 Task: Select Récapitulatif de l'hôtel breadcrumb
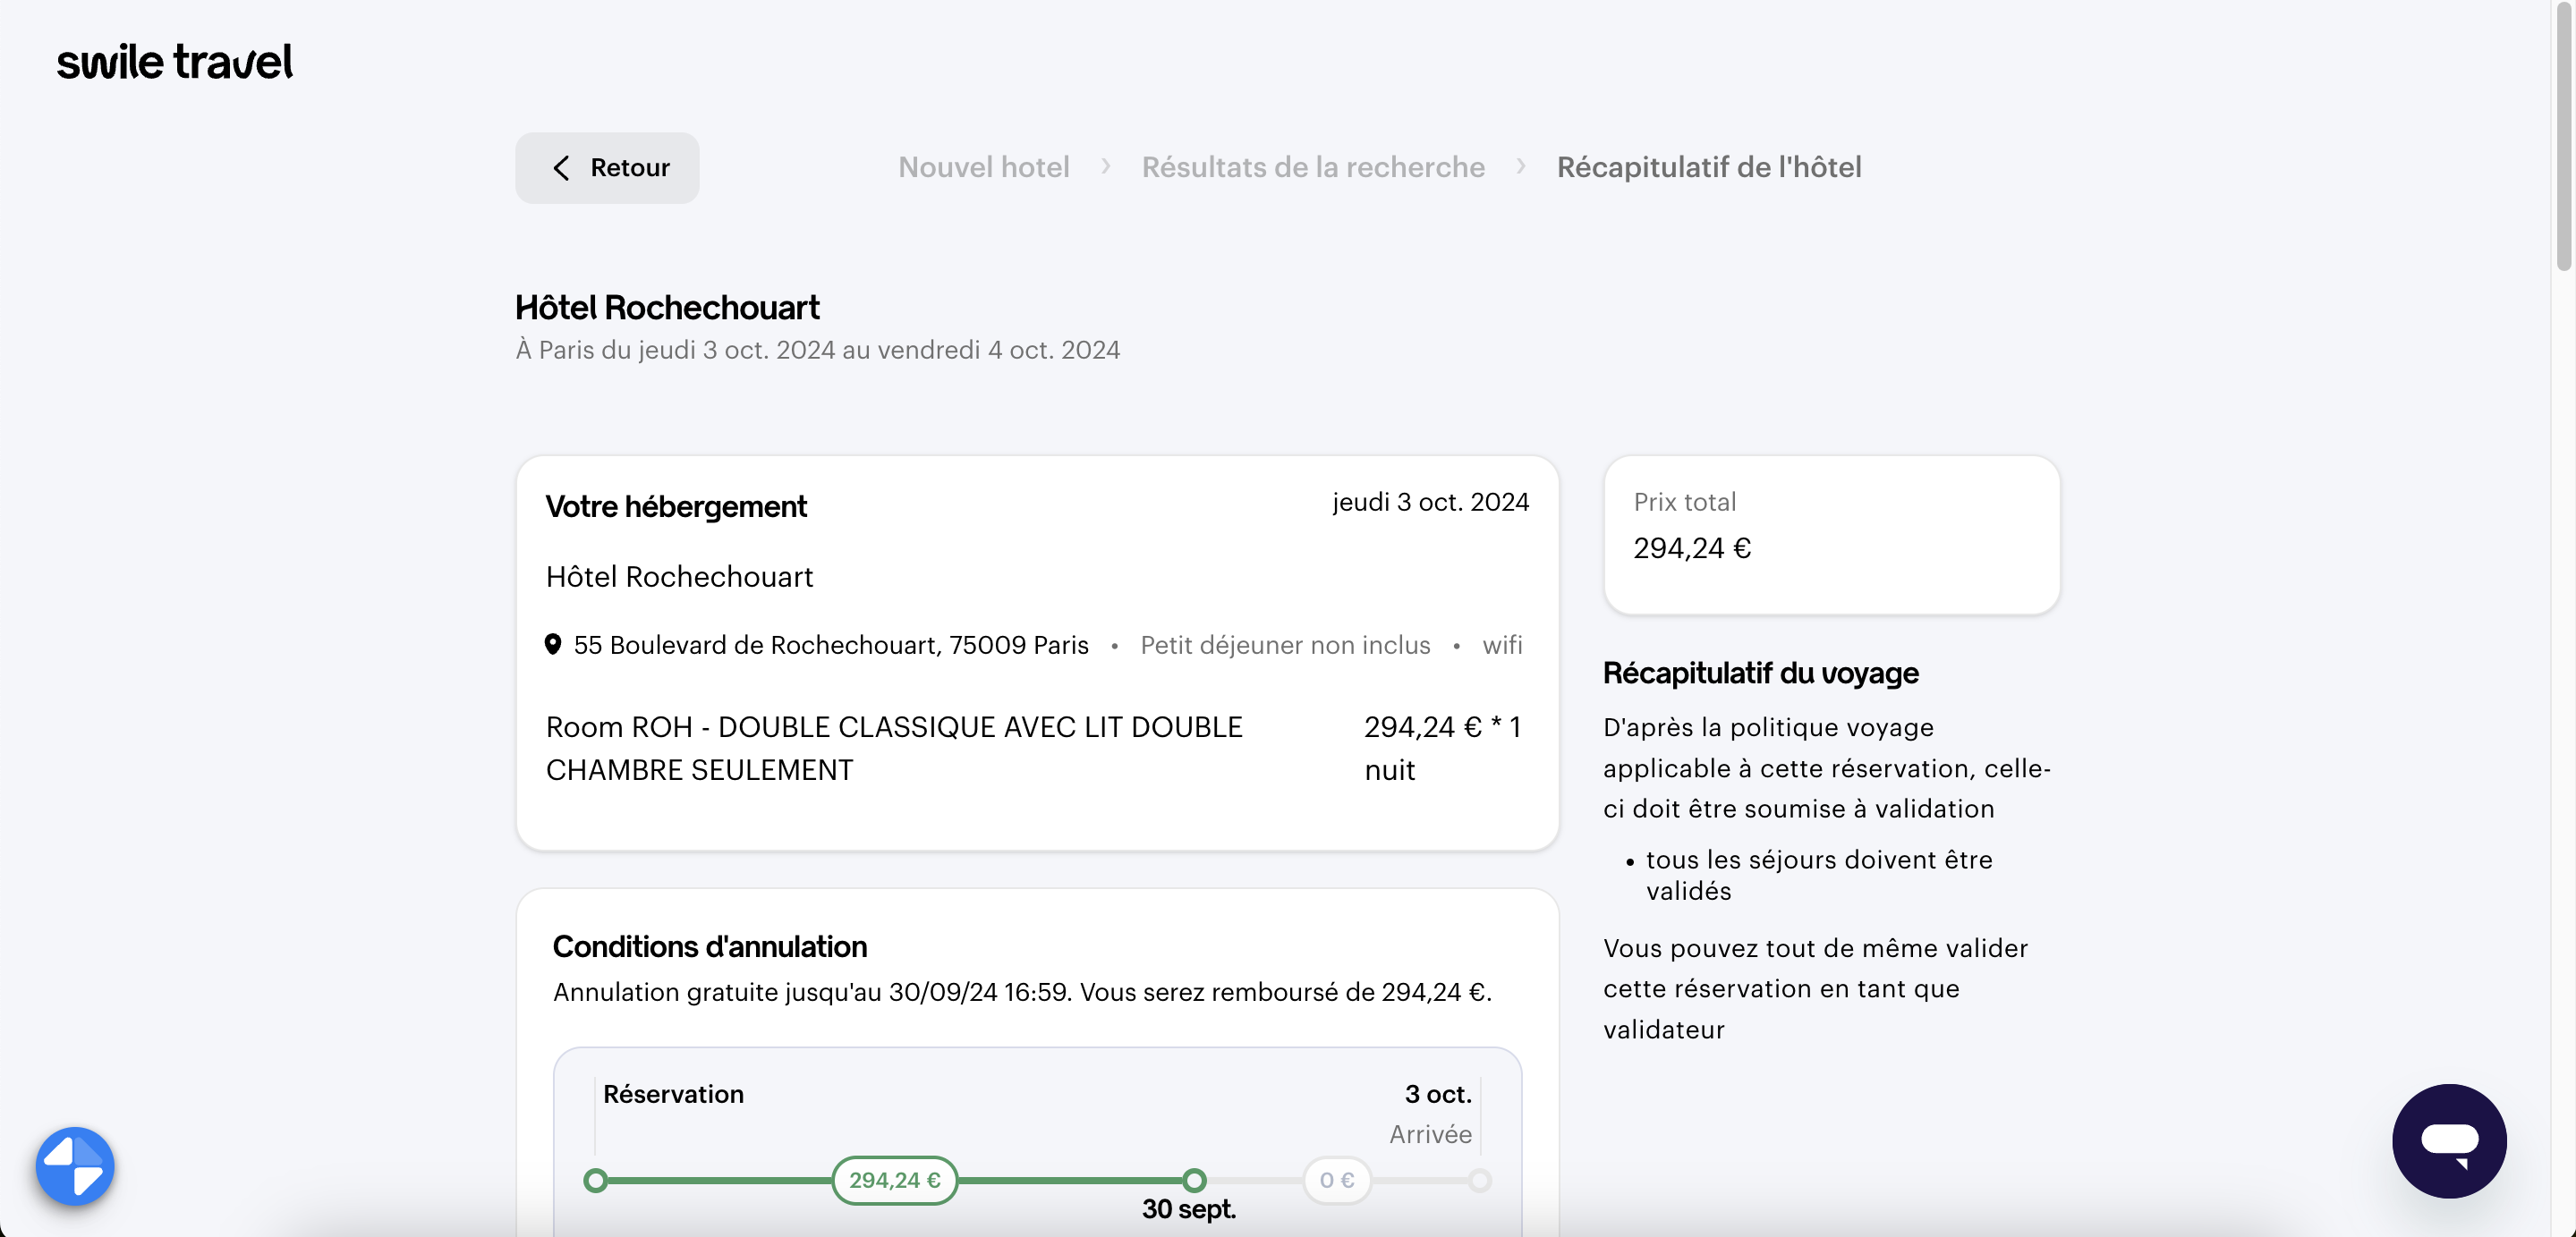click(x=1708, y=167)
